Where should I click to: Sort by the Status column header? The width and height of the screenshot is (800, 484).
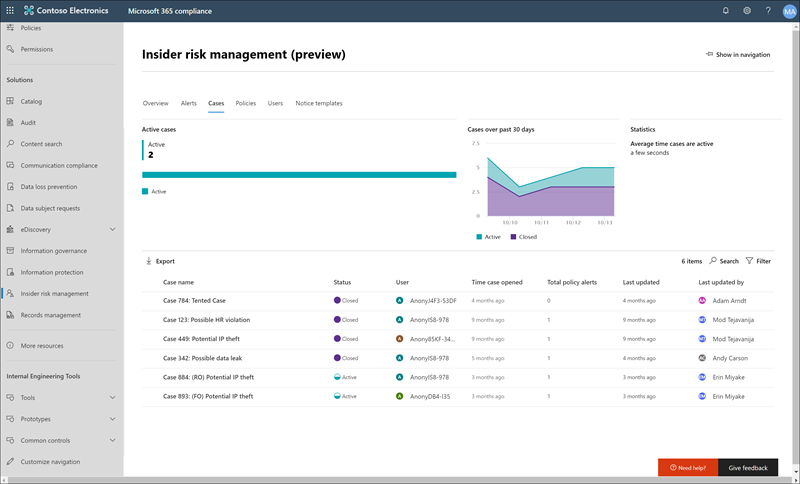[342, 282]
